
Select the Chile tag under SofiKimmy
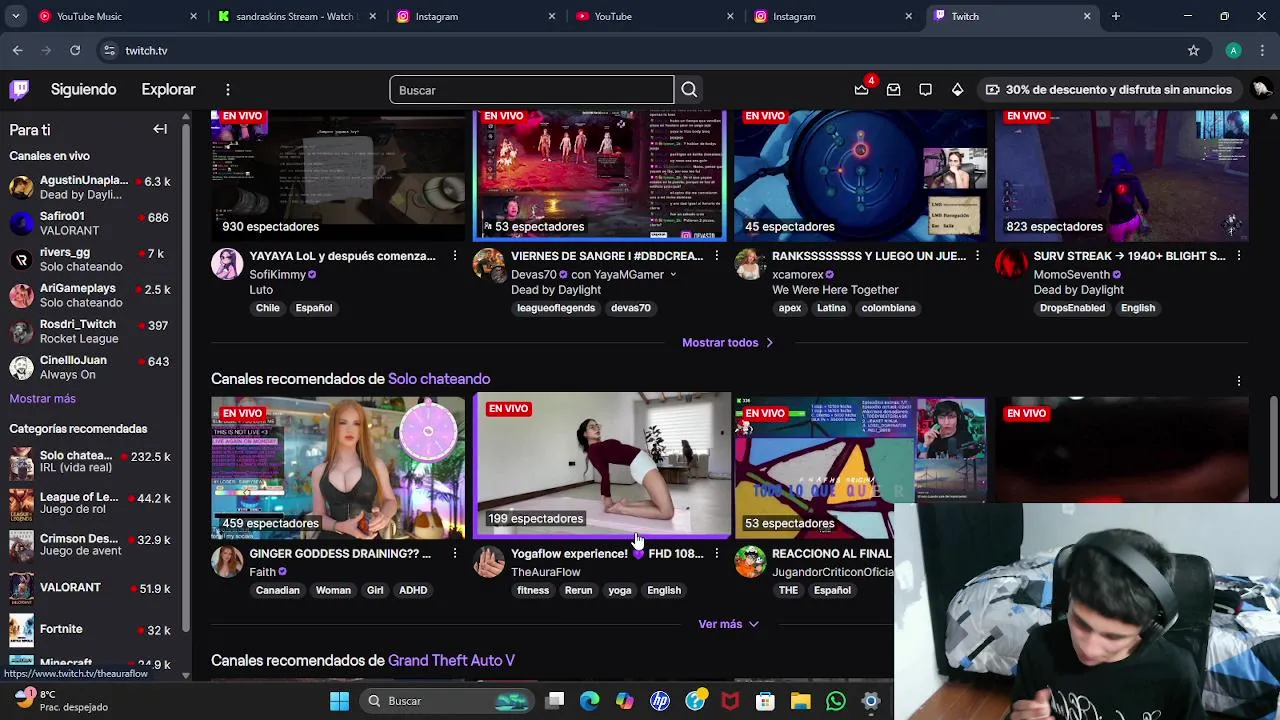267,308
